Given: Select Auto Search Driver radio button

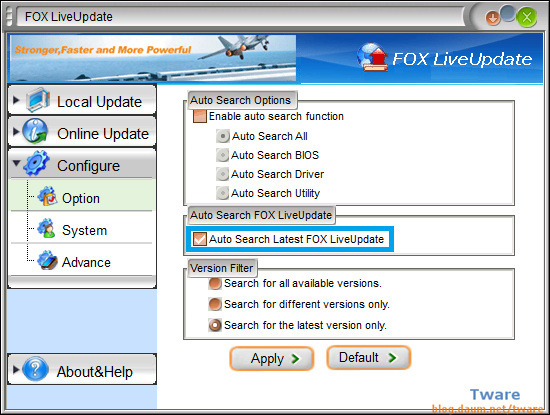Looking at the screenshot, I should coord(222,174).
